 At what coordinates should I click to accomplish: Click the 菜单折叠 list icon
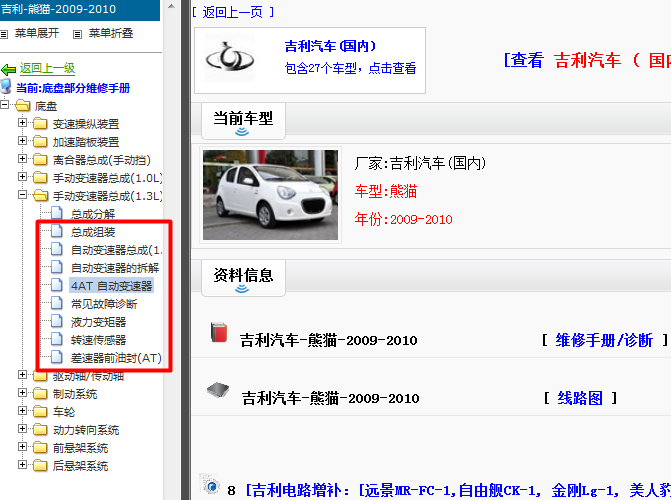(77, 34)
